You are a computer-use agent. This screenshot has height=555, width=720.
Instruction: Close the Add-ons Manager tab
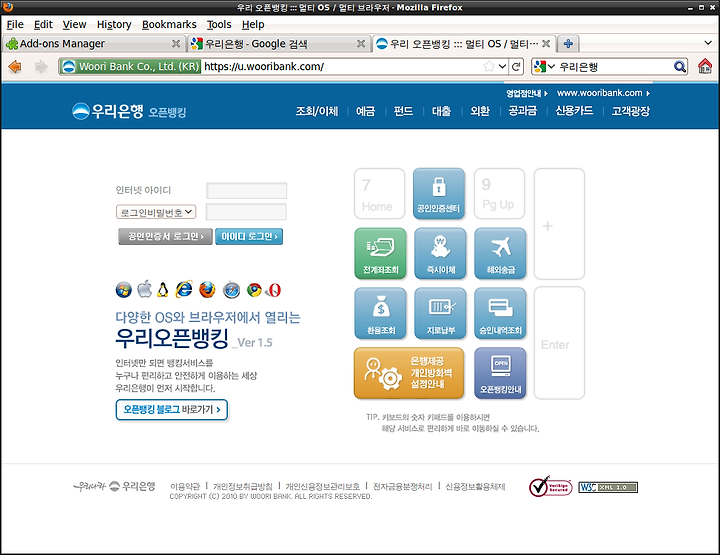pos(176,44)
